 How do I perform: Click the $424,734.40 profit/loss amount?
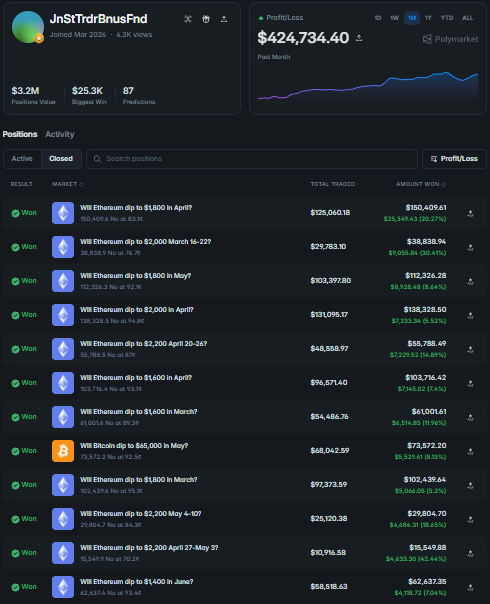303,38
